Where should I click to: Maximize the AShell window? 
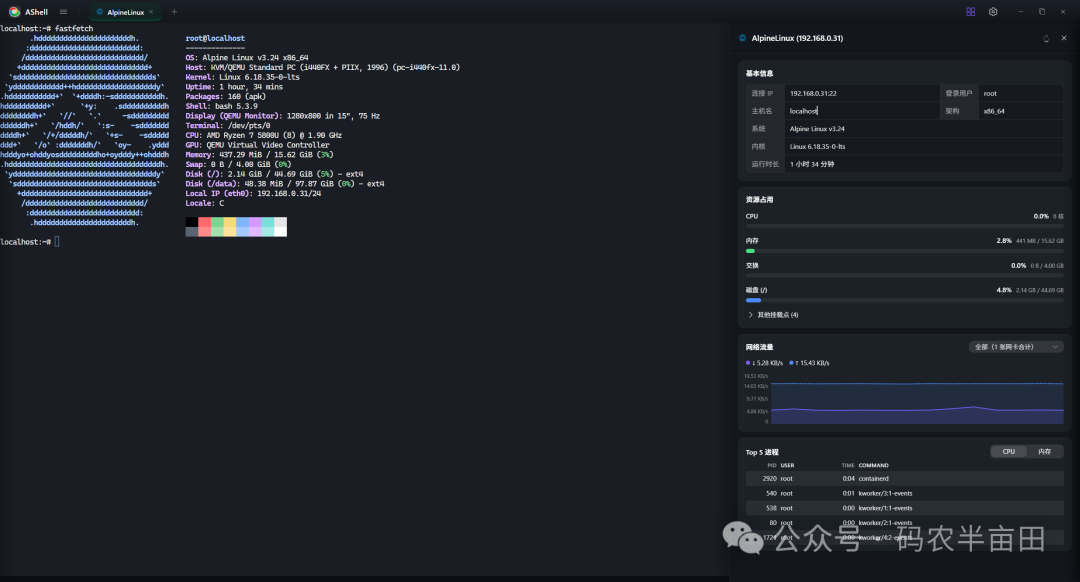click(x=1042, y=12)
